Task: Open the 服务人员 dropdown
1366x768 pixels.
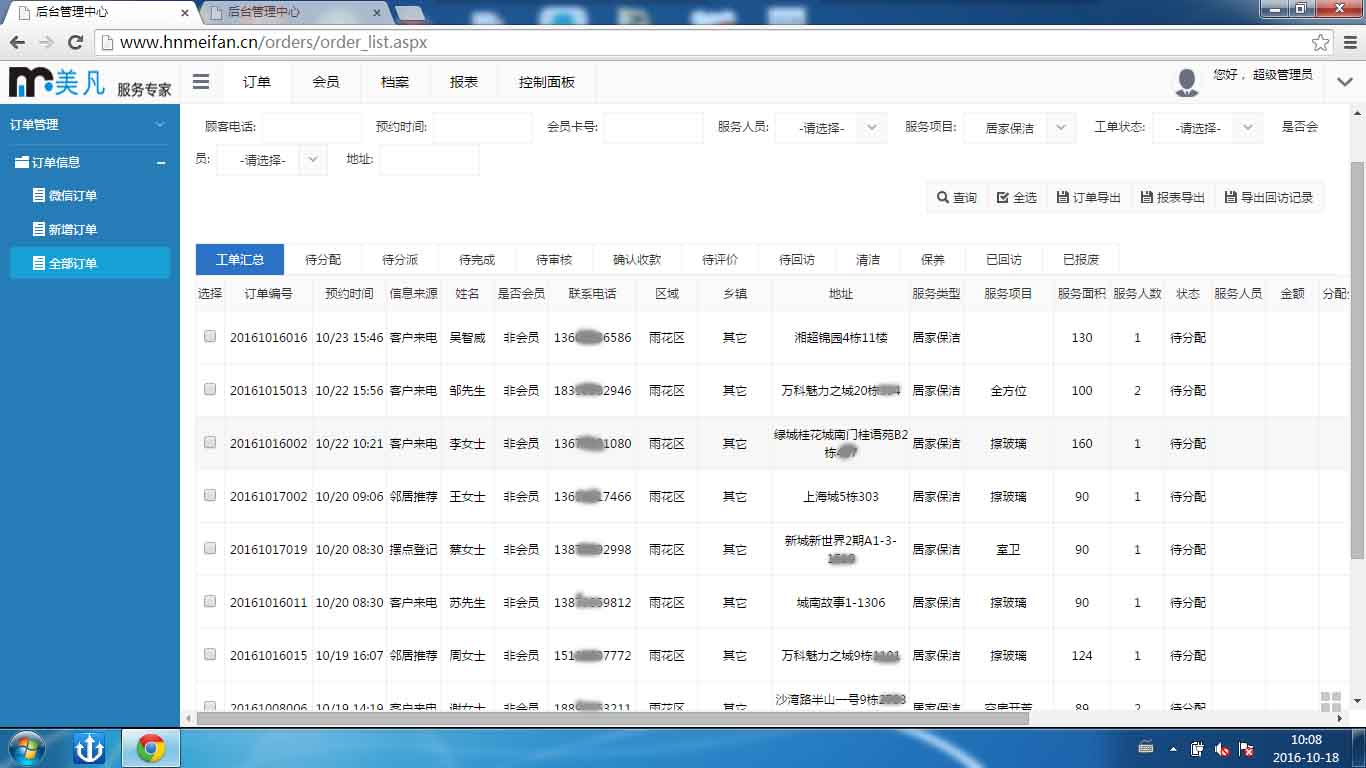Action: pyautogui.click(x=830, y=127)
